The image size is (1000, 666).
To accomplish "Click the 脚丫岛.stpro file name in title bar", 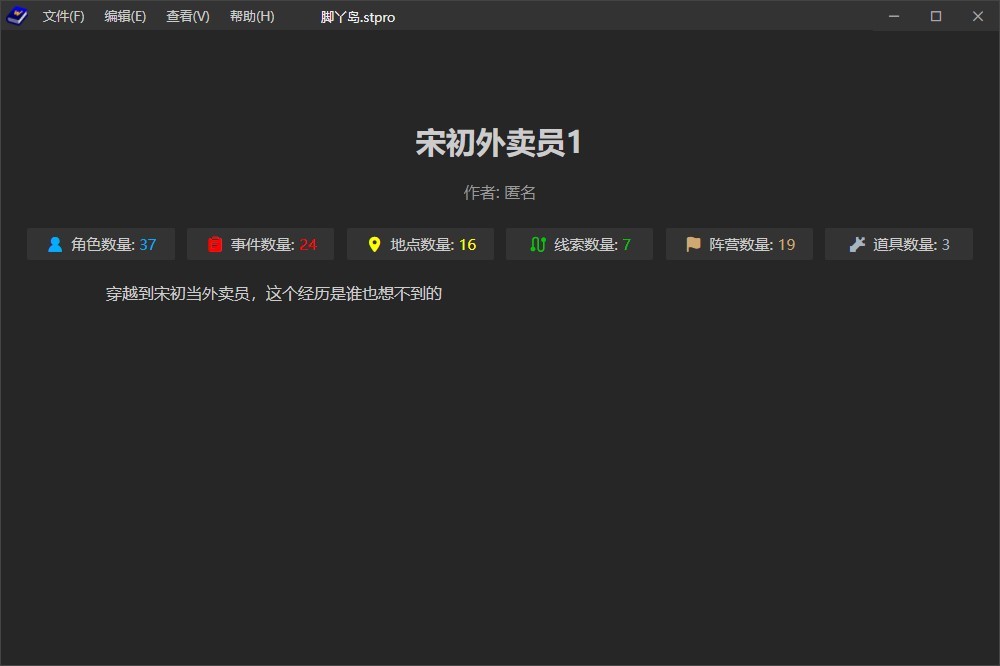I will click(358, 17).
